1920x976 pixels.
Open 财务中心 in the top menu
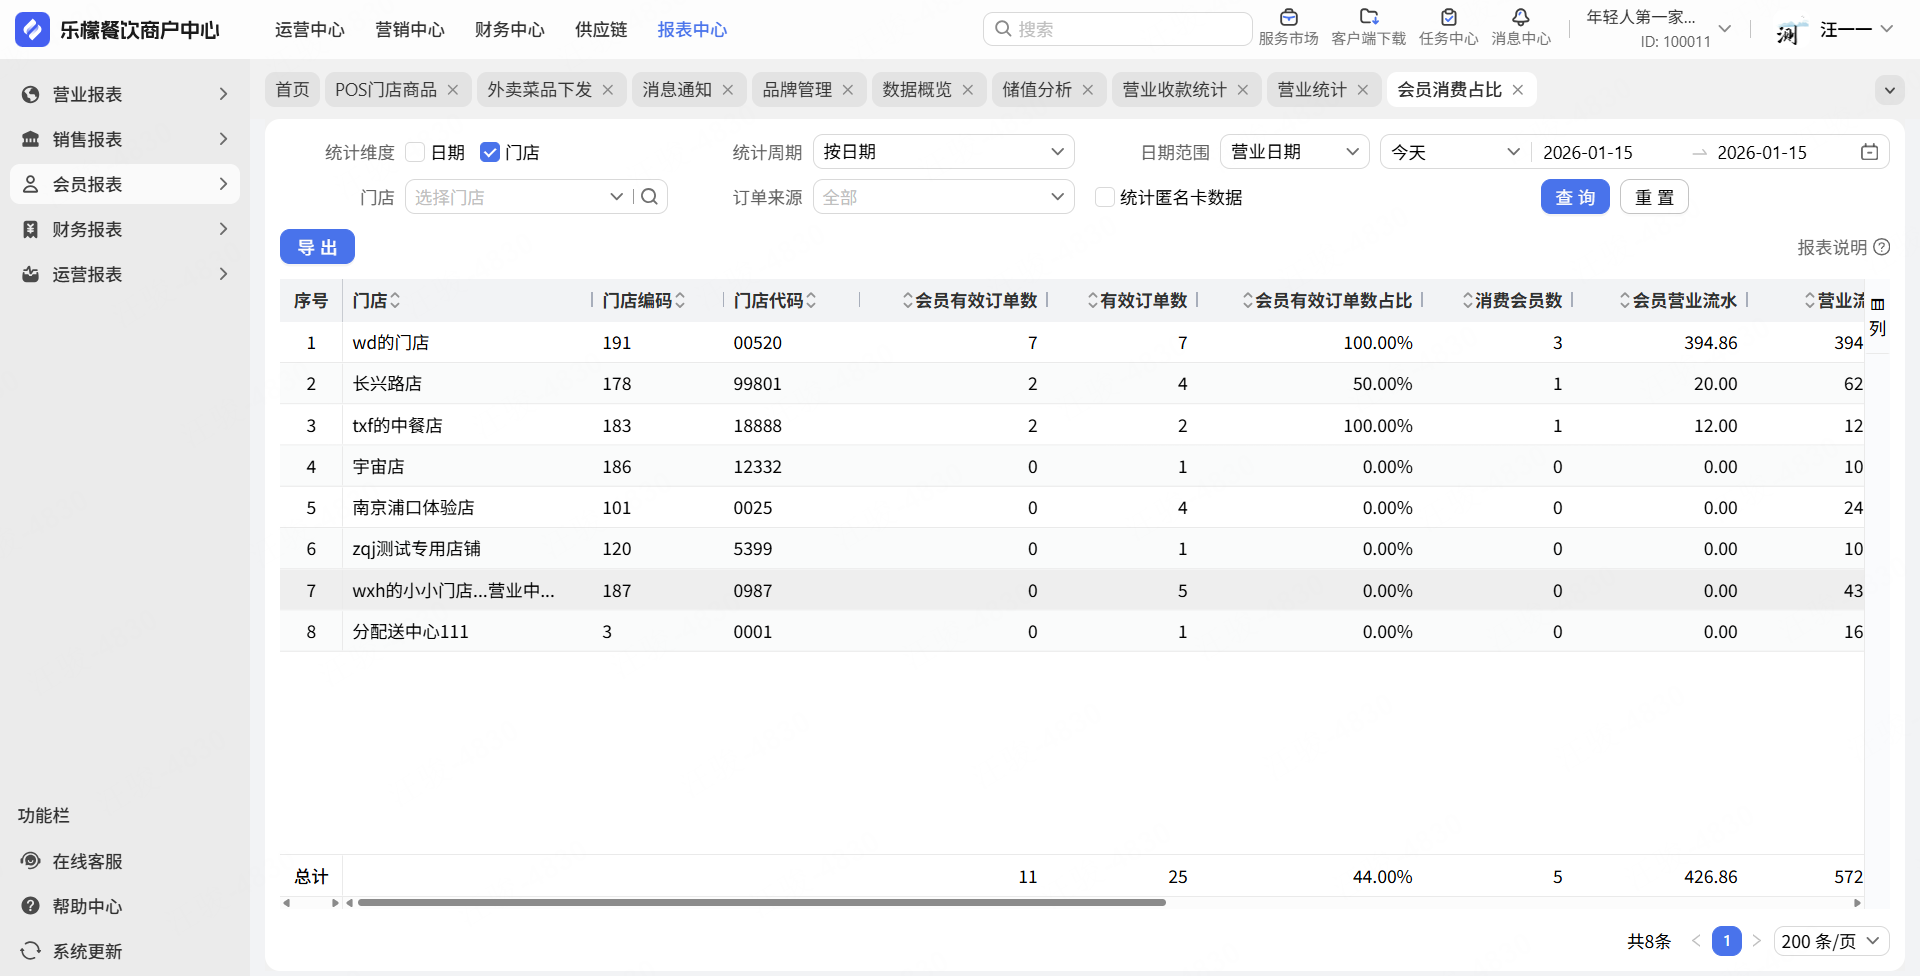[509, 30]
